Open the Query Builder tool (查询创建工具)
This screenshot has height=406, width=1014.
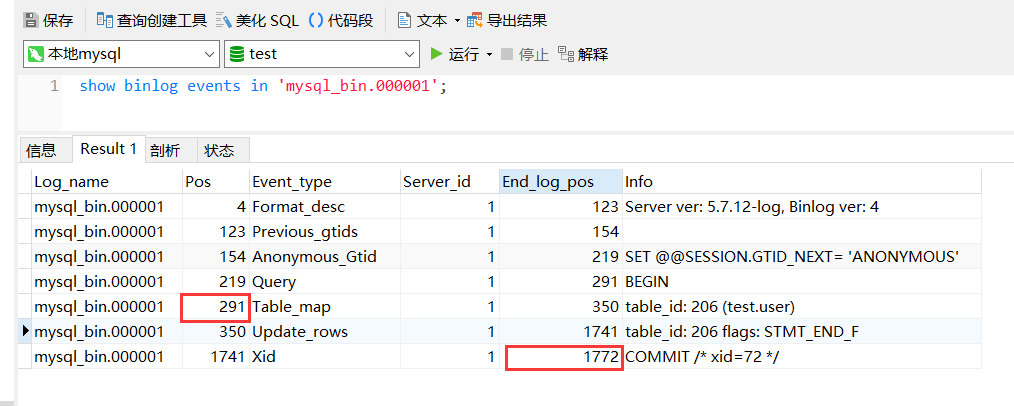(151, 21)
